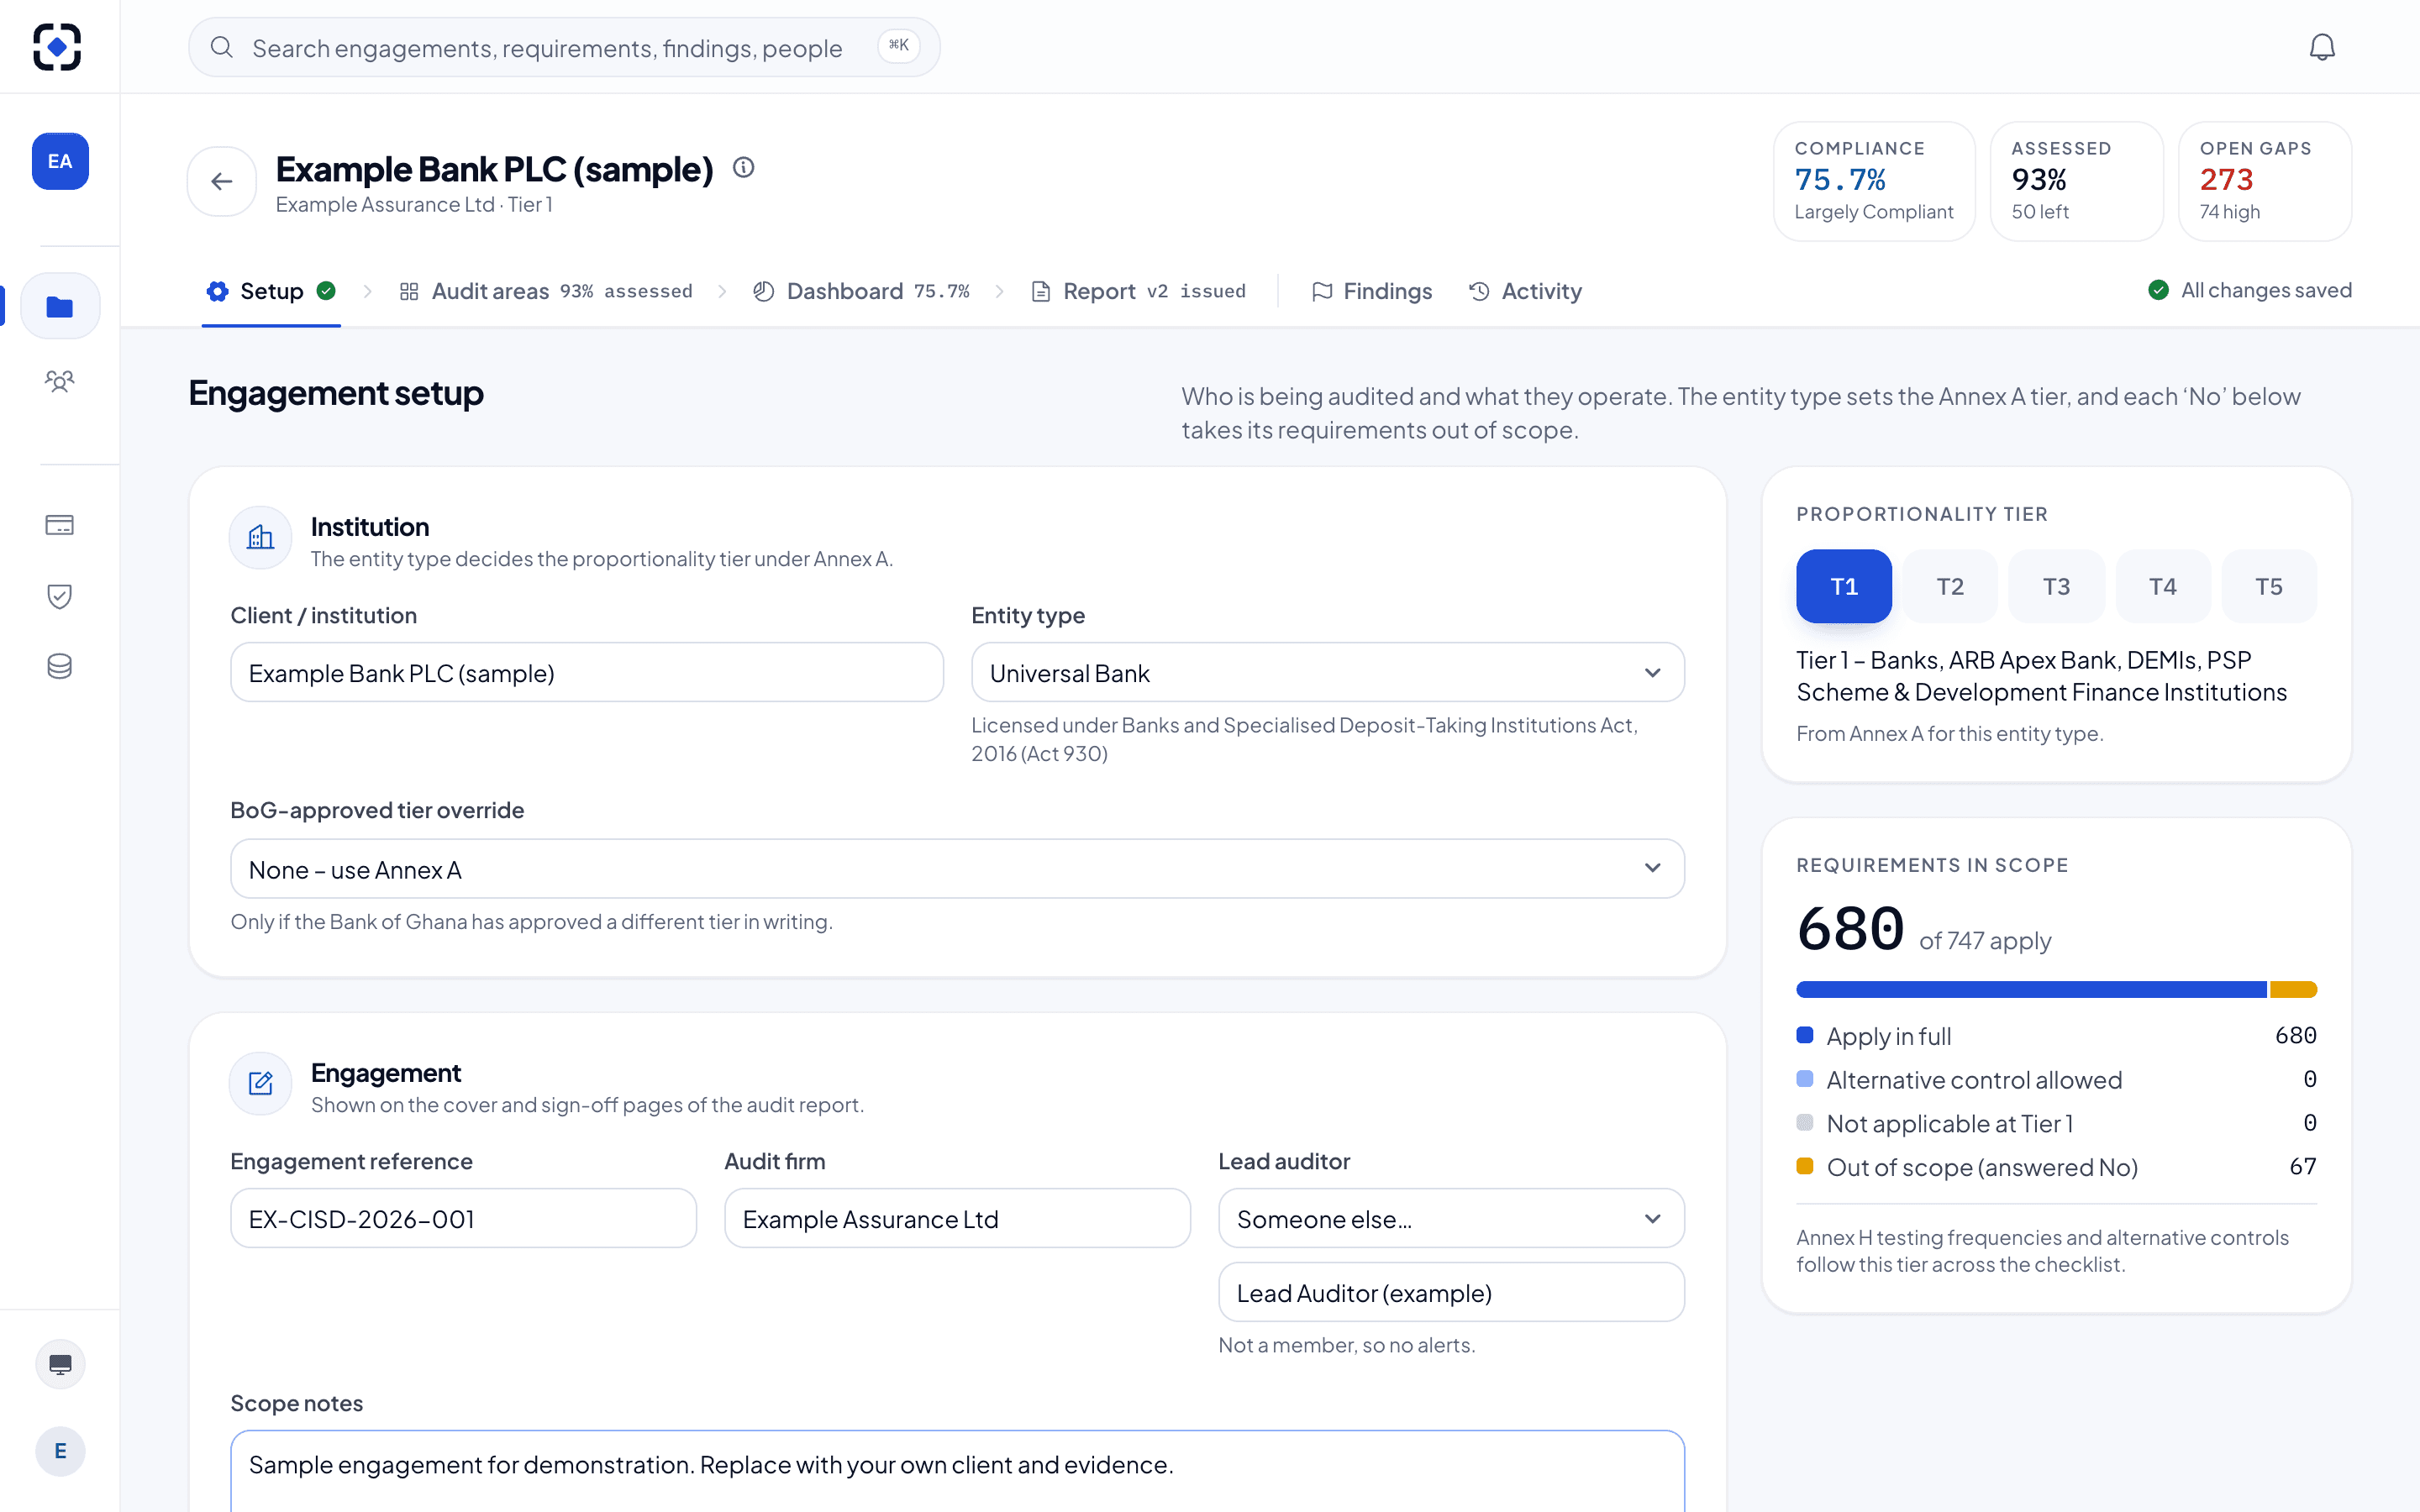The width and height of the screenshot is (2420, 1512).
Task: Open the database stack icon in sidebar
Action: pyautogui.click(x=60, y=666)
